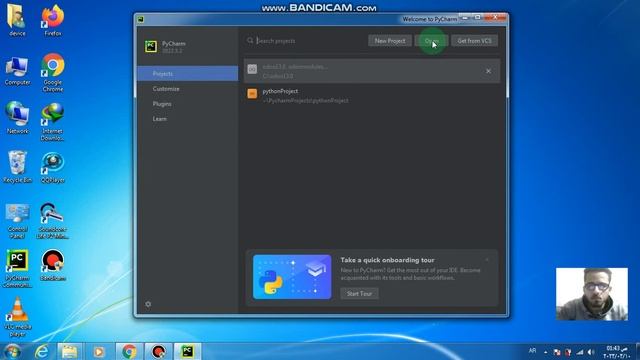Open the Projects section in PyCharm sidebar
The width and height of the screenshot is (640, 360).
coord(187,73)
